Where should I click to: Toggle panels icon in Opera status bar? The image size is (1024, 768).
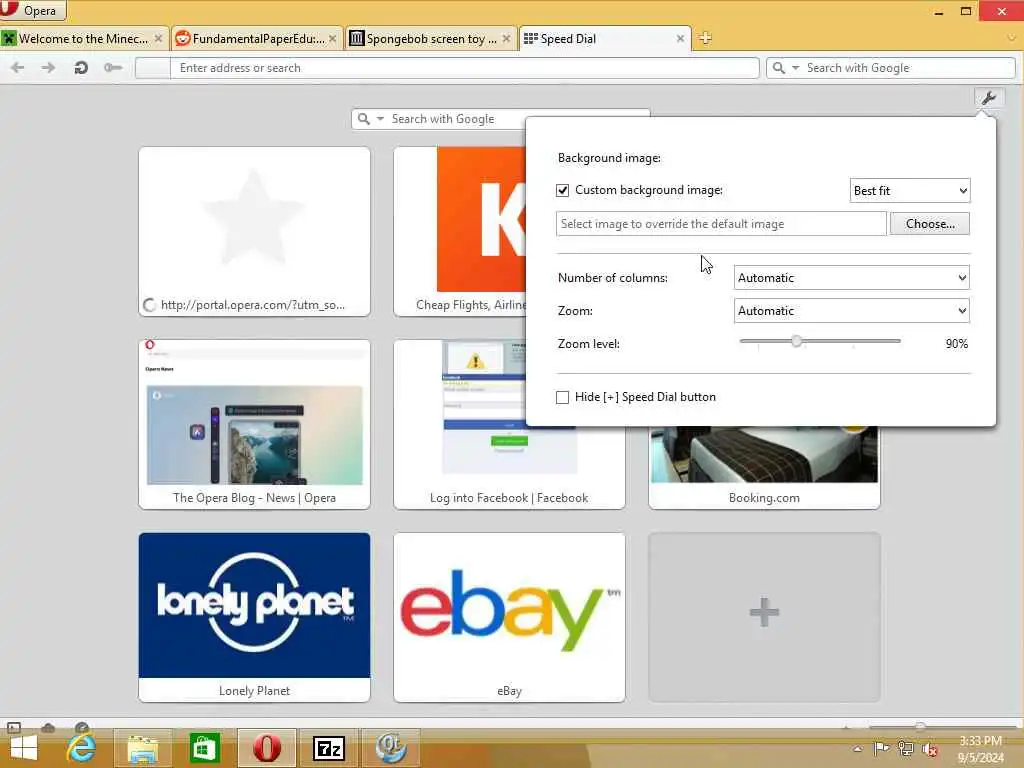pyautogui.click(x=14, y=727)
